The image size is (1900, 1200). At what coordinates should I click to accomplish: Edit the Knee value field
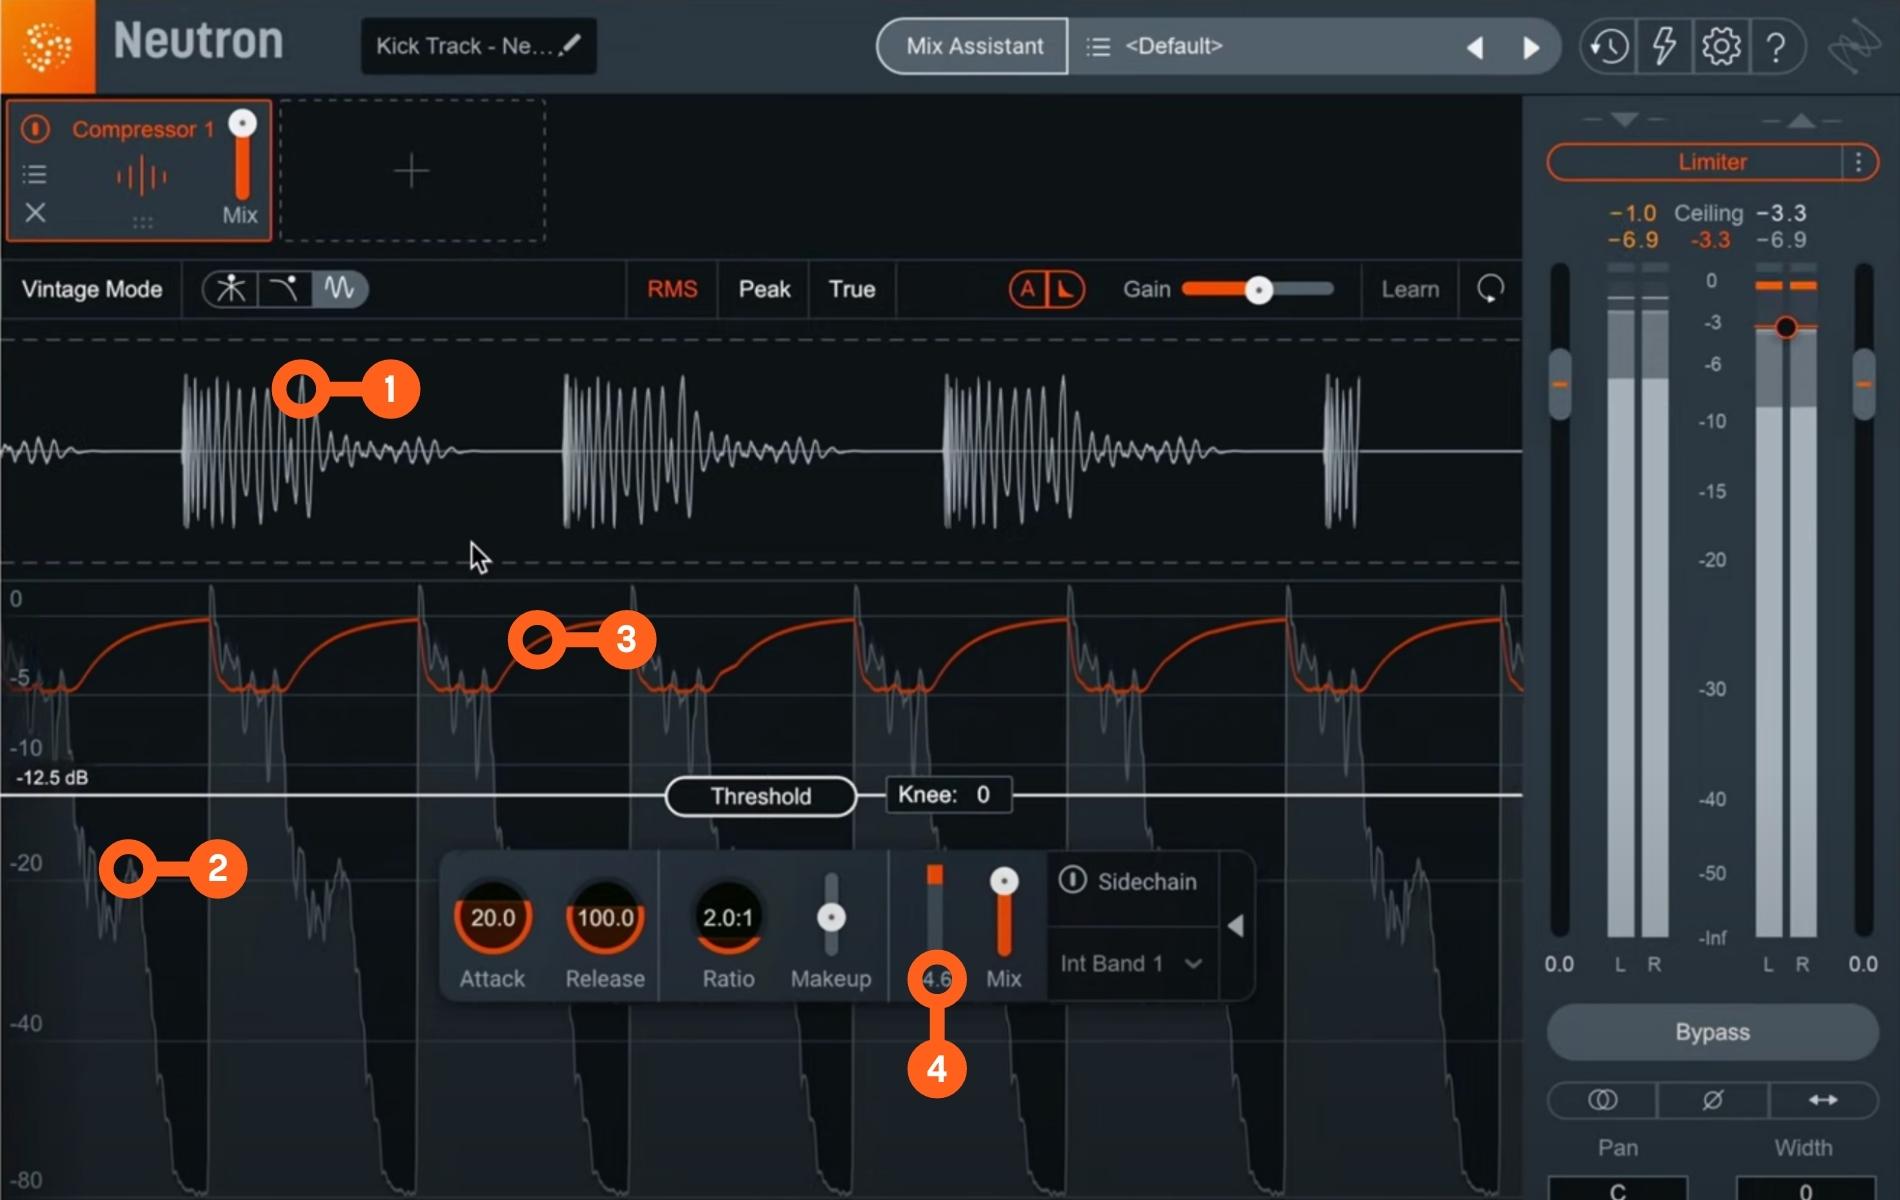pyautogui.click(x=948, y=795)
